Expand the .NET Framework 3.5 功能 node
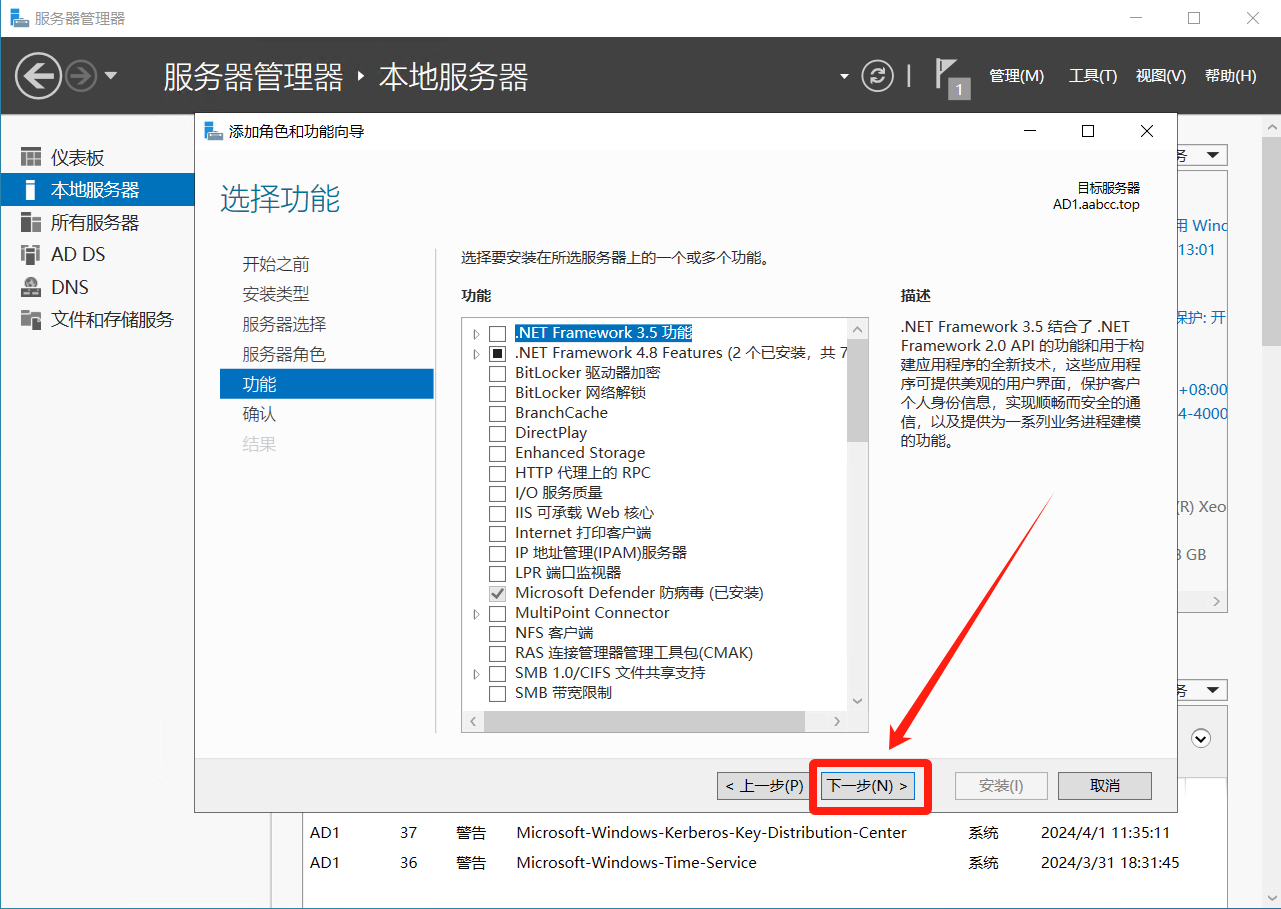Viewport: 1281px width, 909px height. [x=476, y=333]
